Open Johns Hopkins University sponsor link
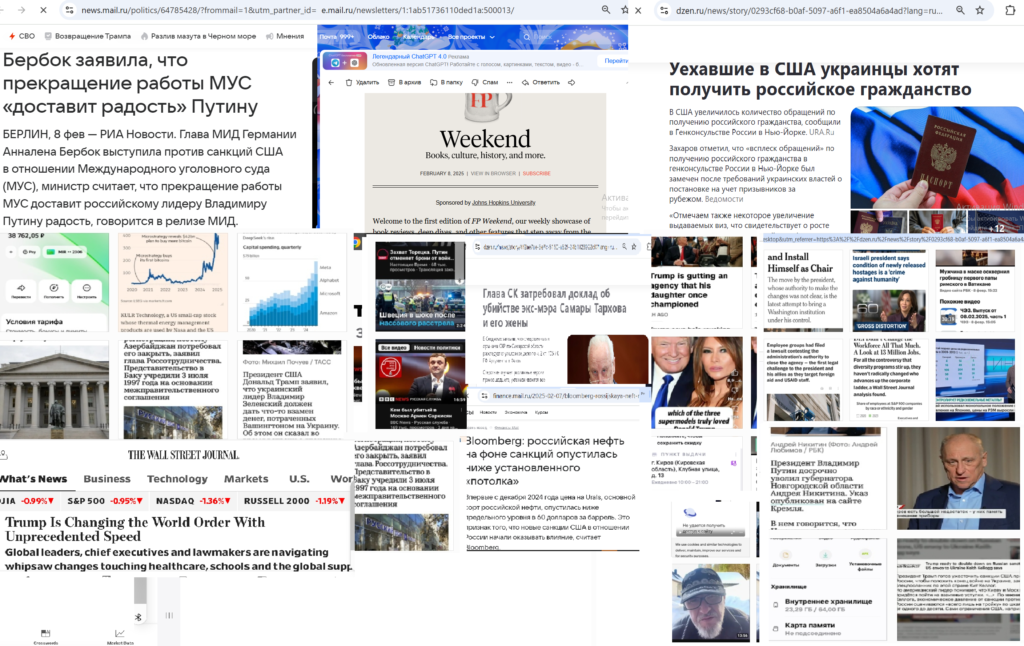Screen dimensions: 1024x646 pyautogui.click(x=504, y=202)
